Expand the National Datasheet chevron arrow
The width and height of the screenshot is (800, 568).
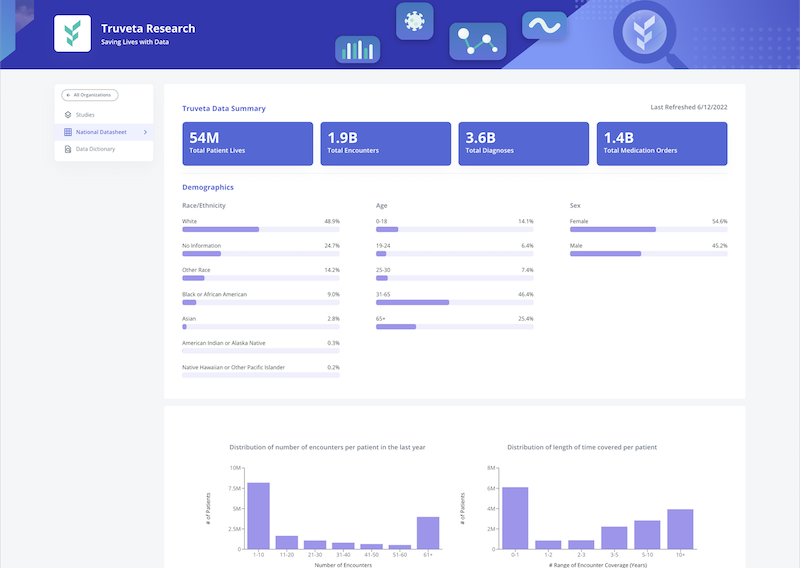[145, 132]
